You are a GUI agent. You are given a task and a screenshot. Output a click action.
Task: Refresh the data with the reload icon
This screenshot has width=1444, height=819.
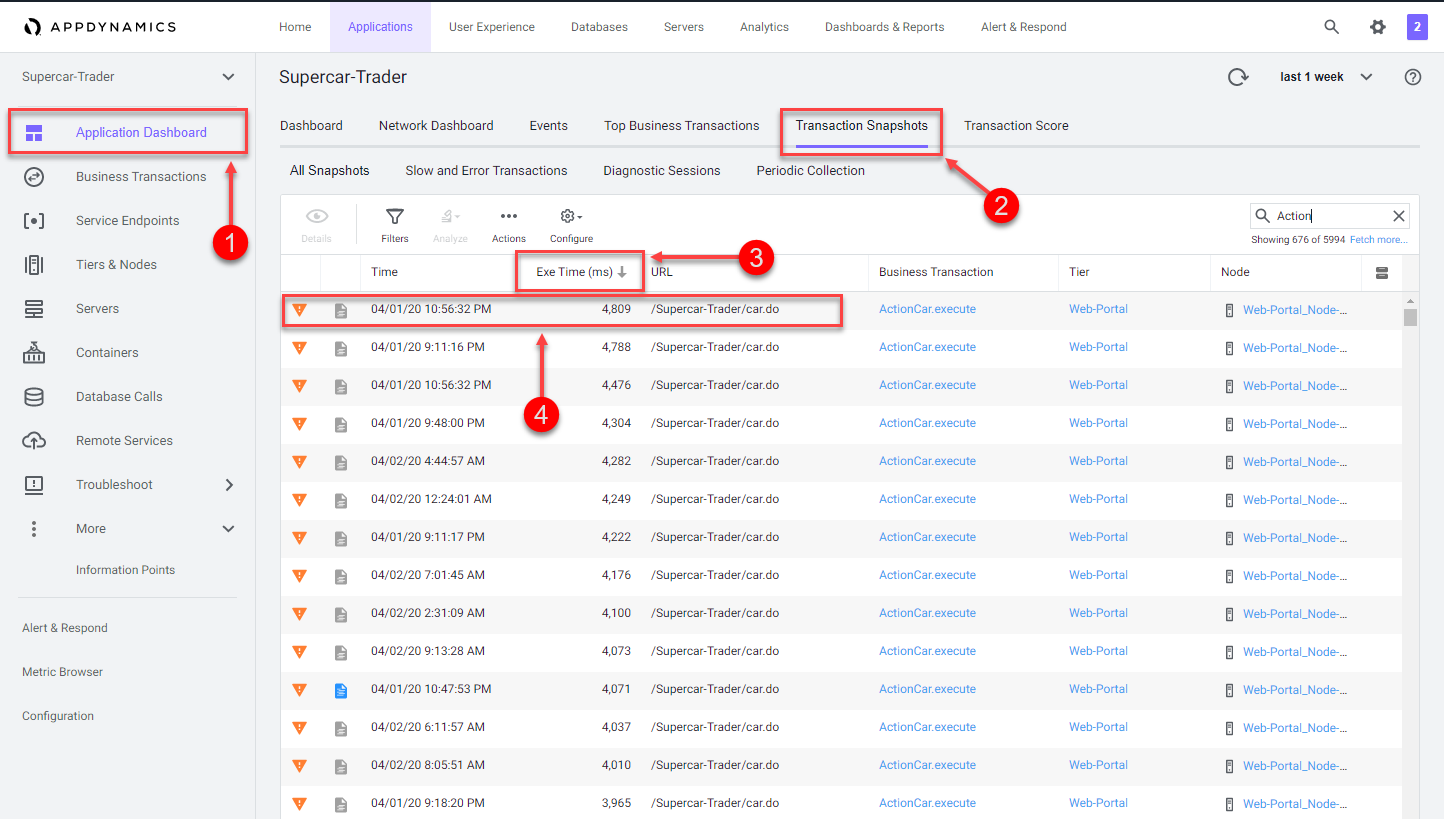click(x=1238, y=77)
